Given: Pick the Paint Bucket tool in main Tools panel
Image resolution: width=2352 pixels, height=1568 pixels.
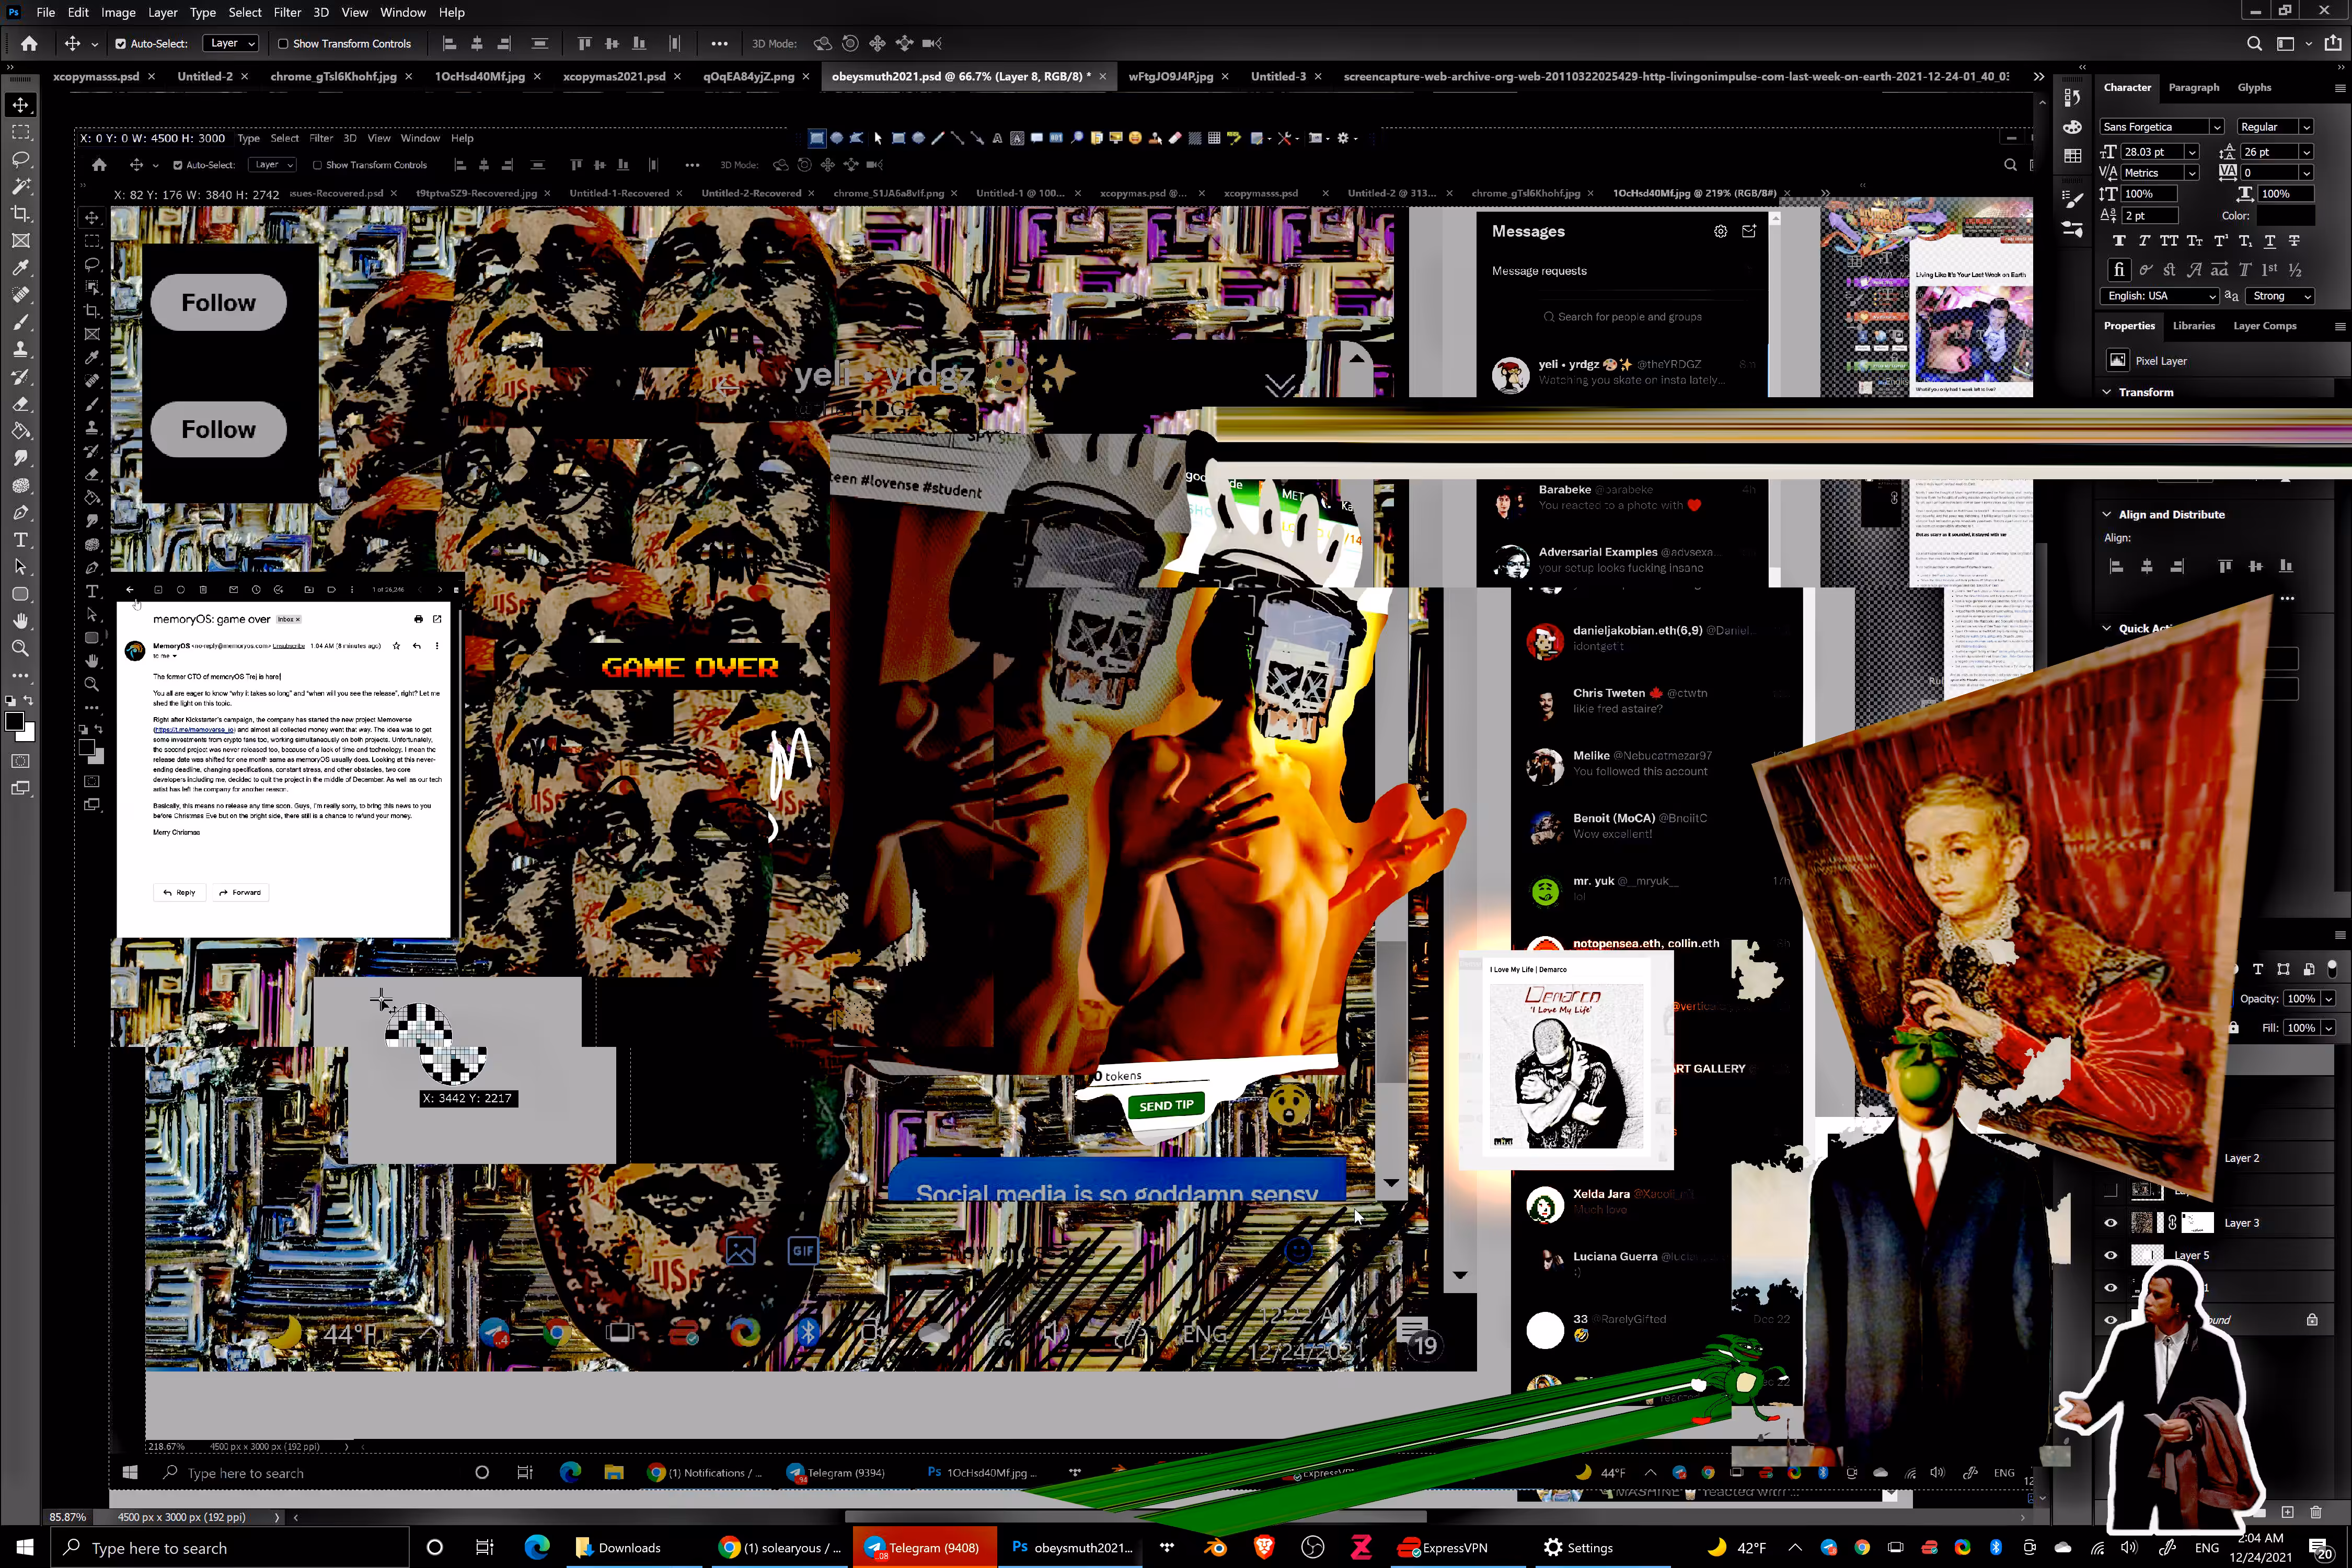Looking at the screenshot, I should click(20, 431).
